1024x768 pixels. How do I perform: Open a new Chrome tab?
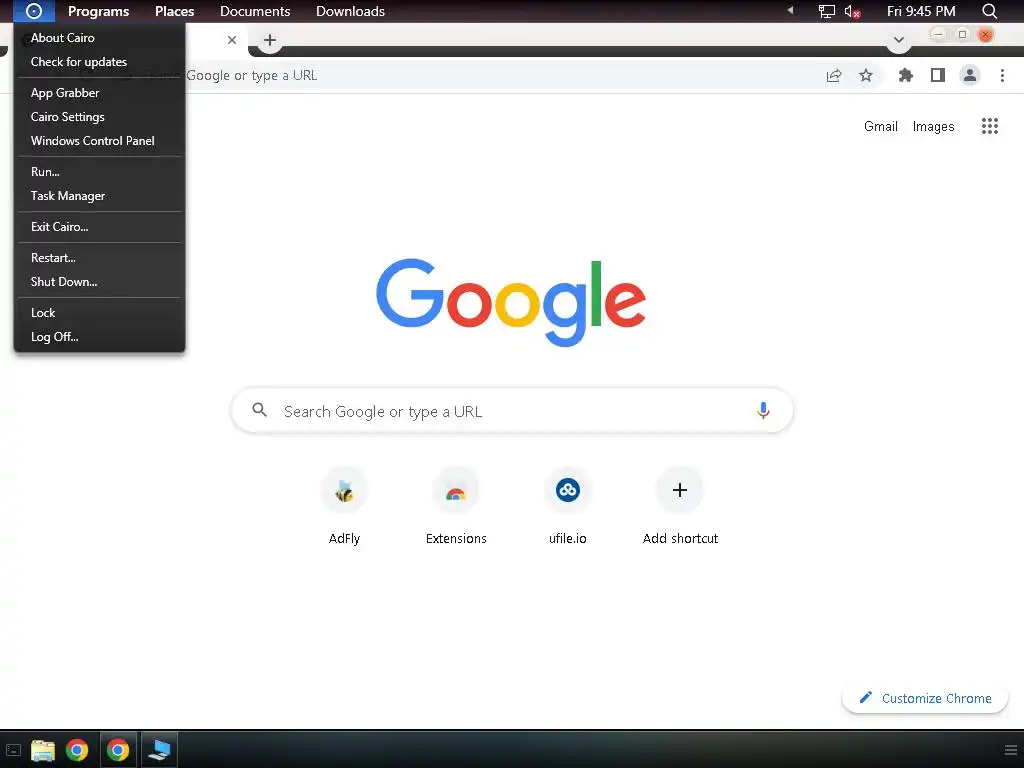[270, 40]
